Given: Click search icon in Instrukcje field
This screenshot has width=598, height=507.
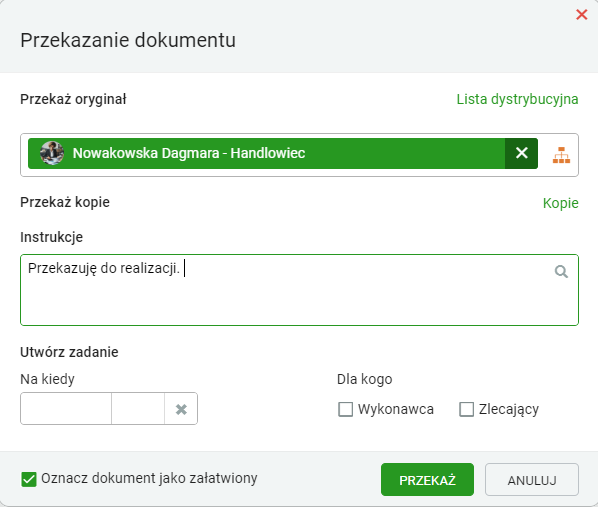Looking at the screenshot, I should pyautogui.click(x=561, y=272).
